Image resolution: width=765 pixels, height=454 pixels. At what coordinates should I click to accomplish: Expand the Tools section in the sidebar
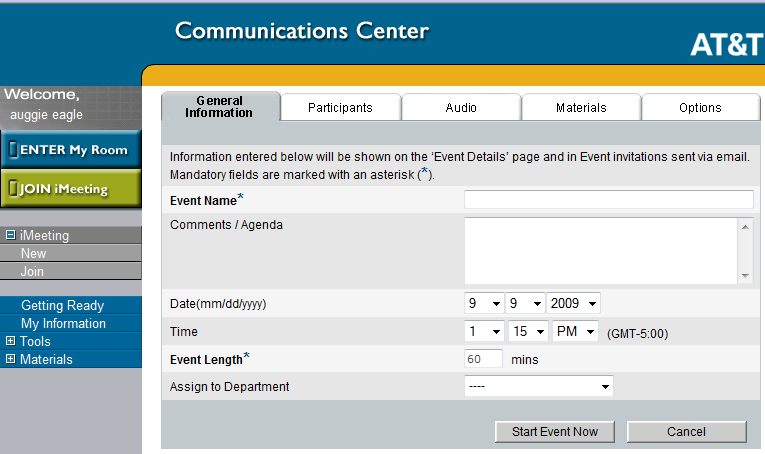[10, 341]
